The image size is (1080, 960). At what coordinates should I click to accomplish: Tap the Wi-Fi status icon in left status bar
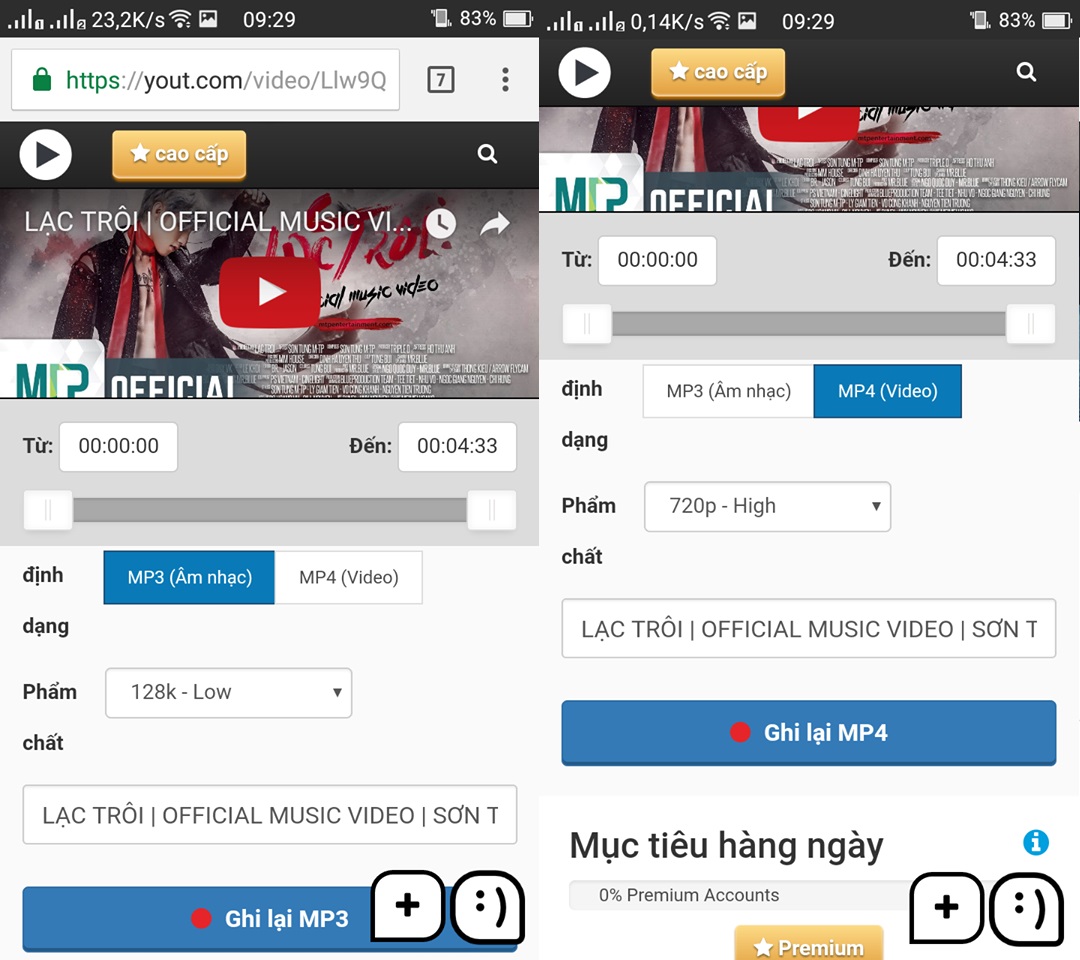coord(180,19)
